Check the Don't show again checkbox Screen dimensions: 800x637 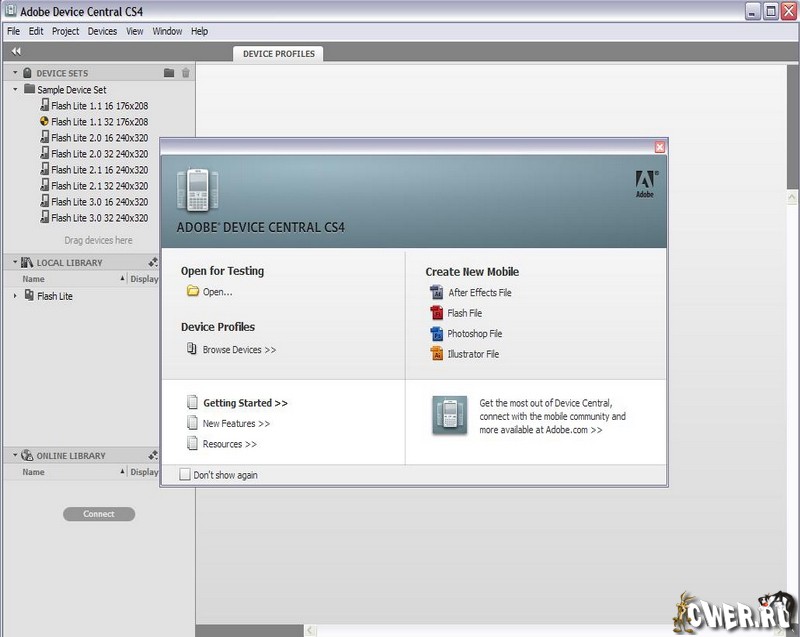pyautogui.click(x=185, y=475)
